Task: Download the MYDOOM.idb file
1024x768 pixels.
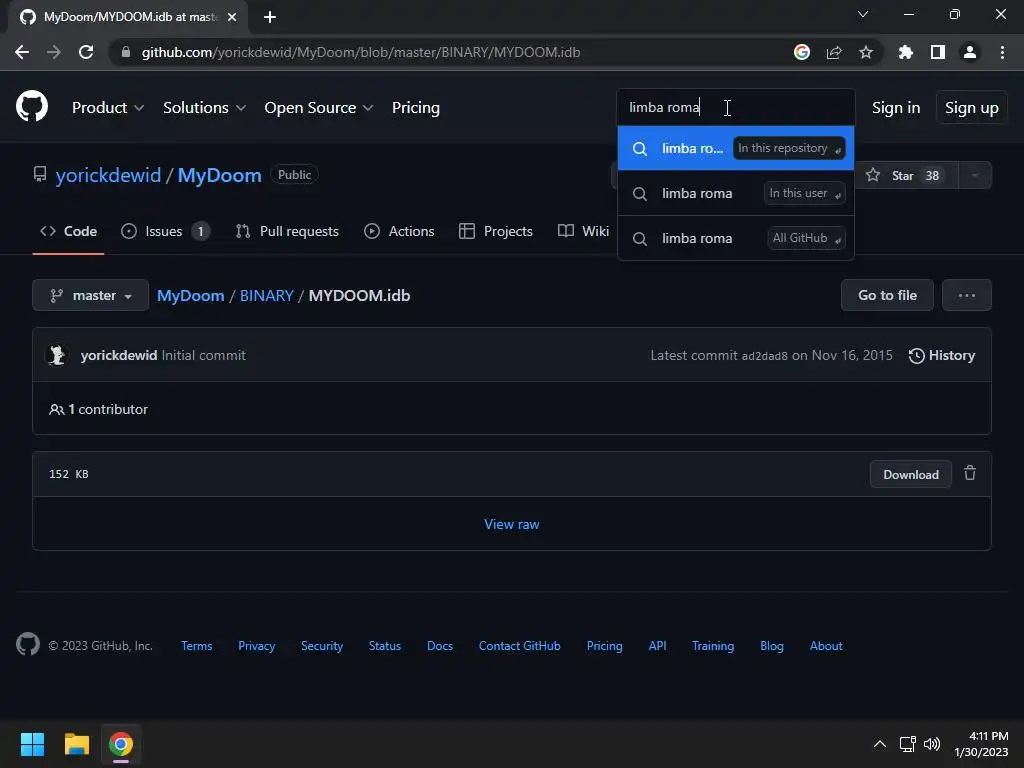Action: point(910,475)
